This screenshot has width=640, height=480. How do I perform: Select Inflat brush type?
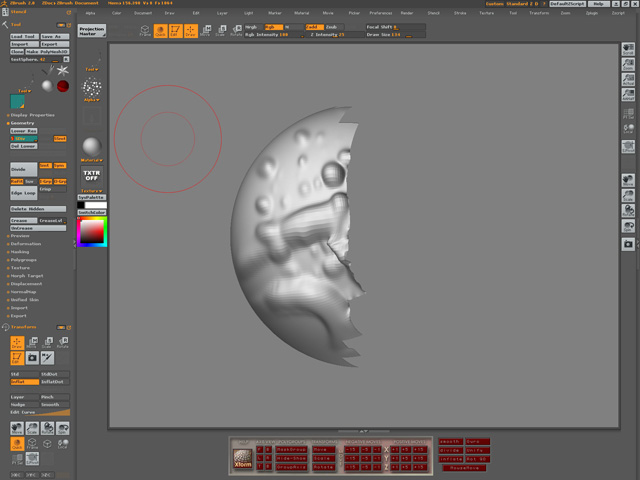(x=24, y=382)
